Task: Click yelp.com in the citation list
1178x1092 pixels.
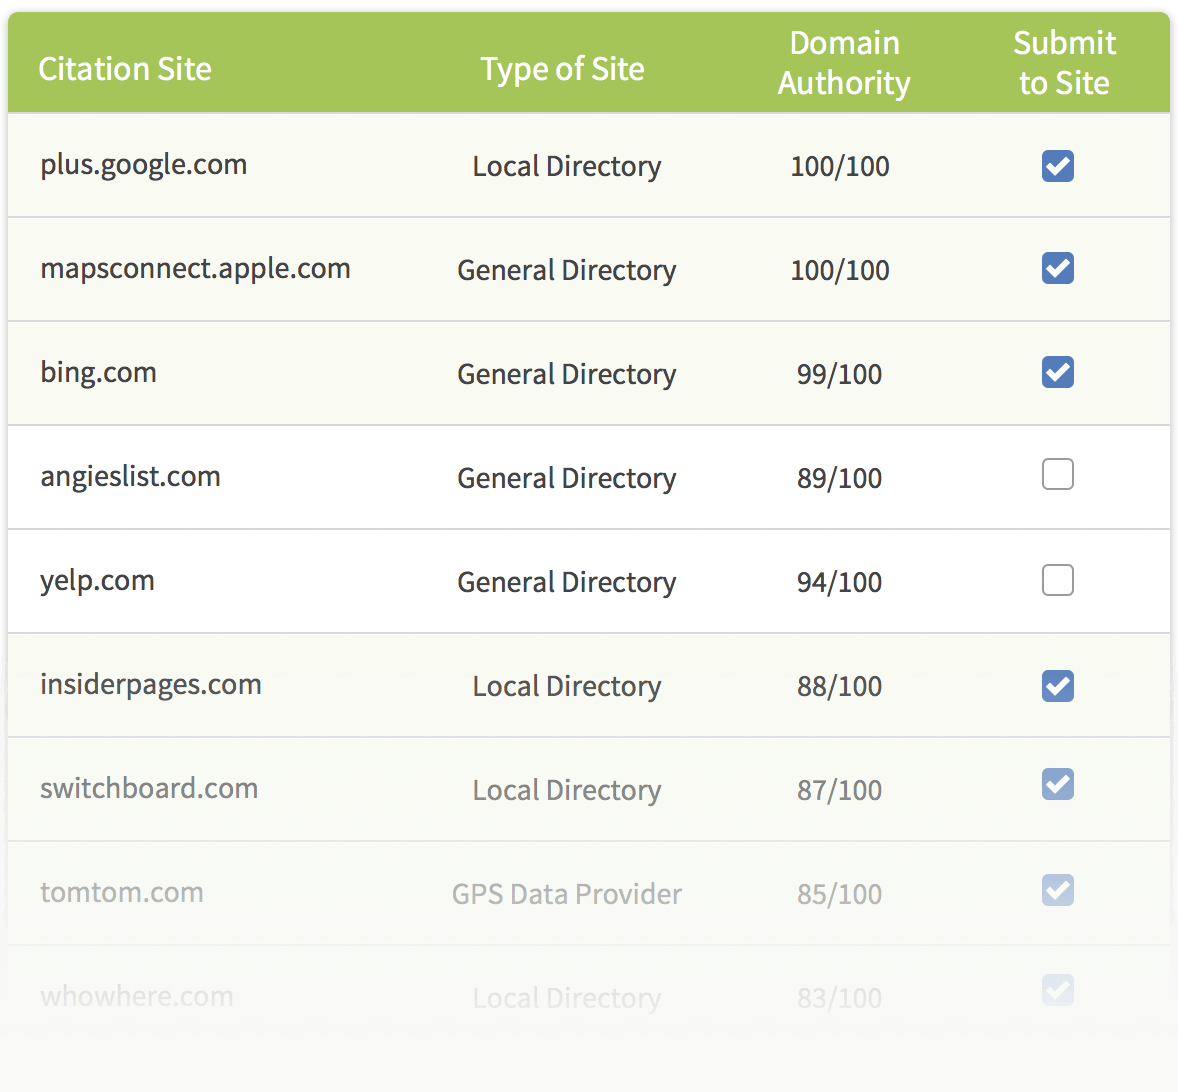Action: [x=97, y=581]
